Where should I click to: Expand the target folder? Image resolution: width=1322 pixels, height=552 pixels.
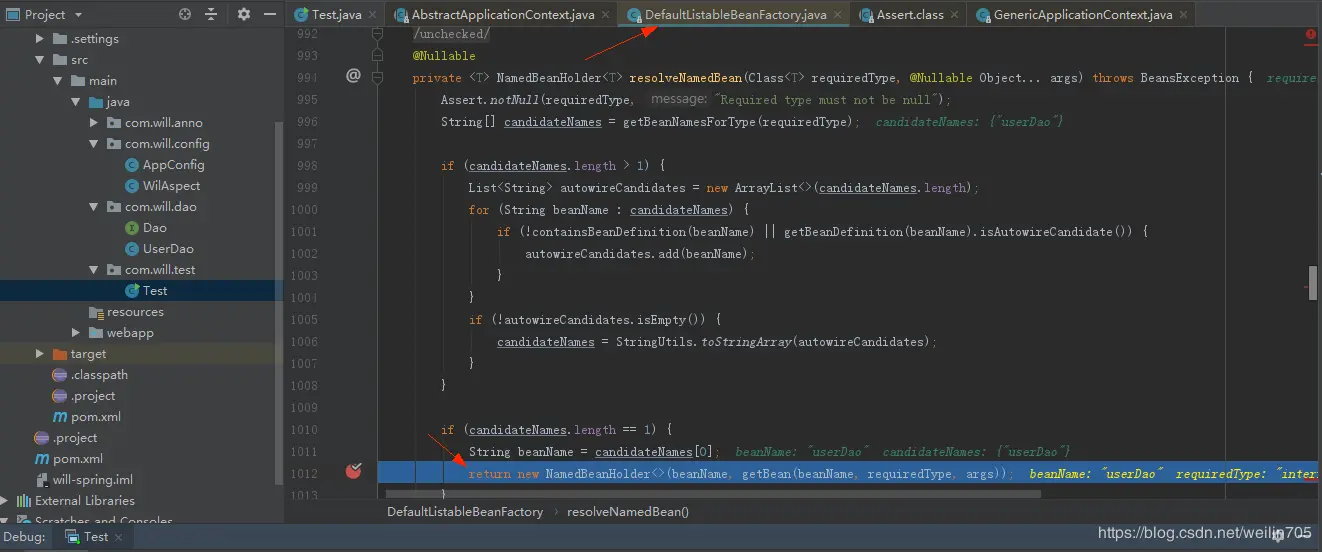(x=40, y=354)
